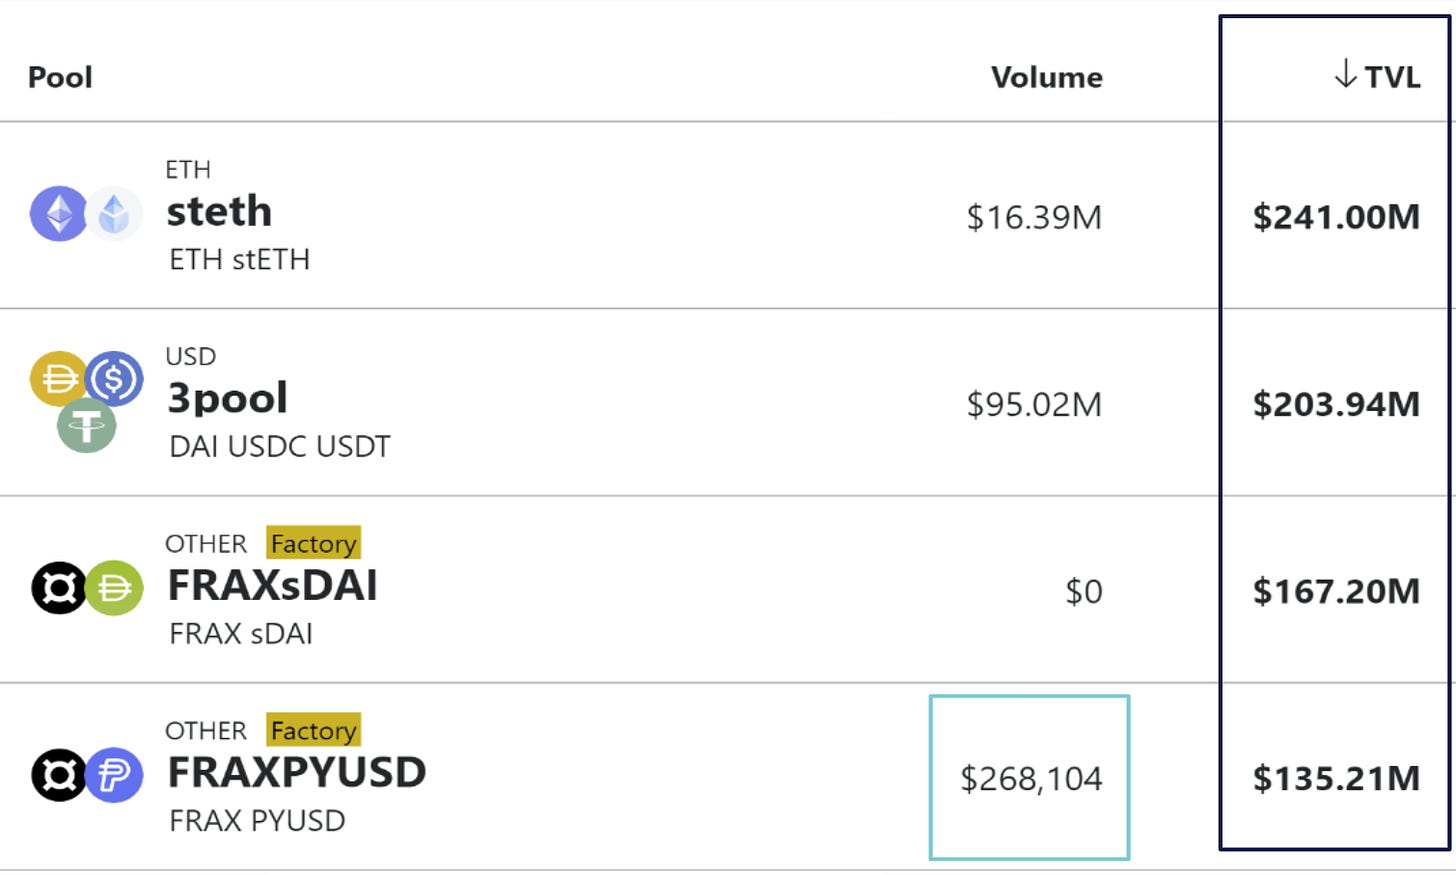Click the PYUSD PayPal token icon
1456x875 pixels.
[114, 775]
